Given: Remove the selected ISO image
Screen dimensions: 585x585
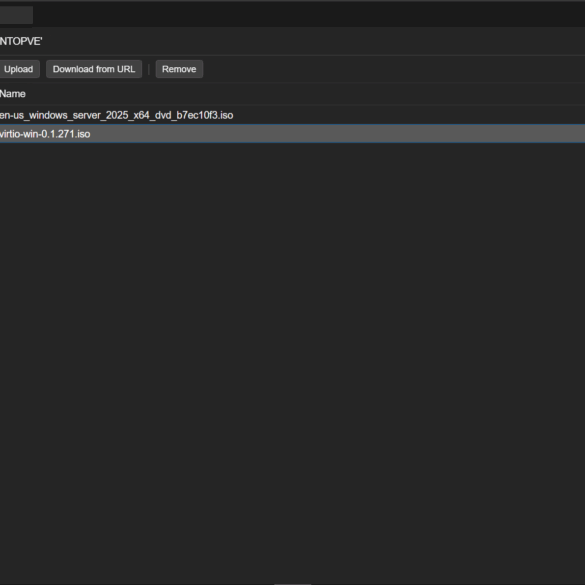Looking at the screenshot, I should (179, 69).
